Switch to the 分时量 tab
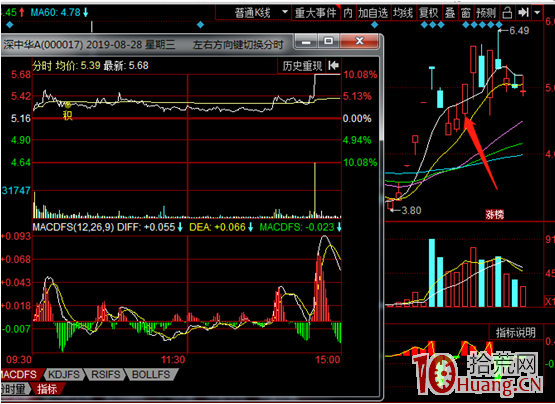 [14, 389]
